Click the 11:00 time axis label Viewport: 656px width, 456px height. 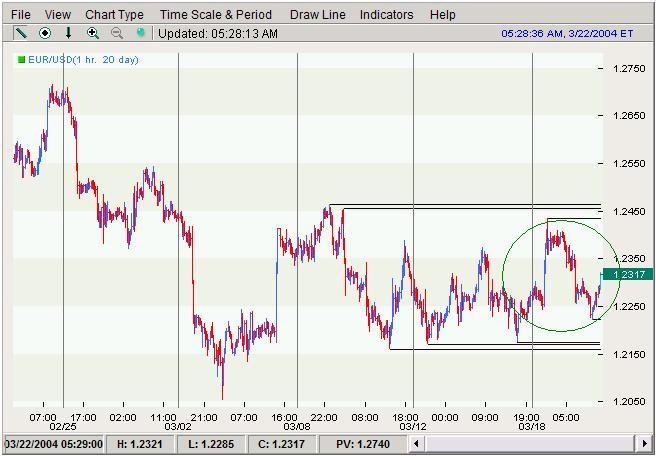164,418
